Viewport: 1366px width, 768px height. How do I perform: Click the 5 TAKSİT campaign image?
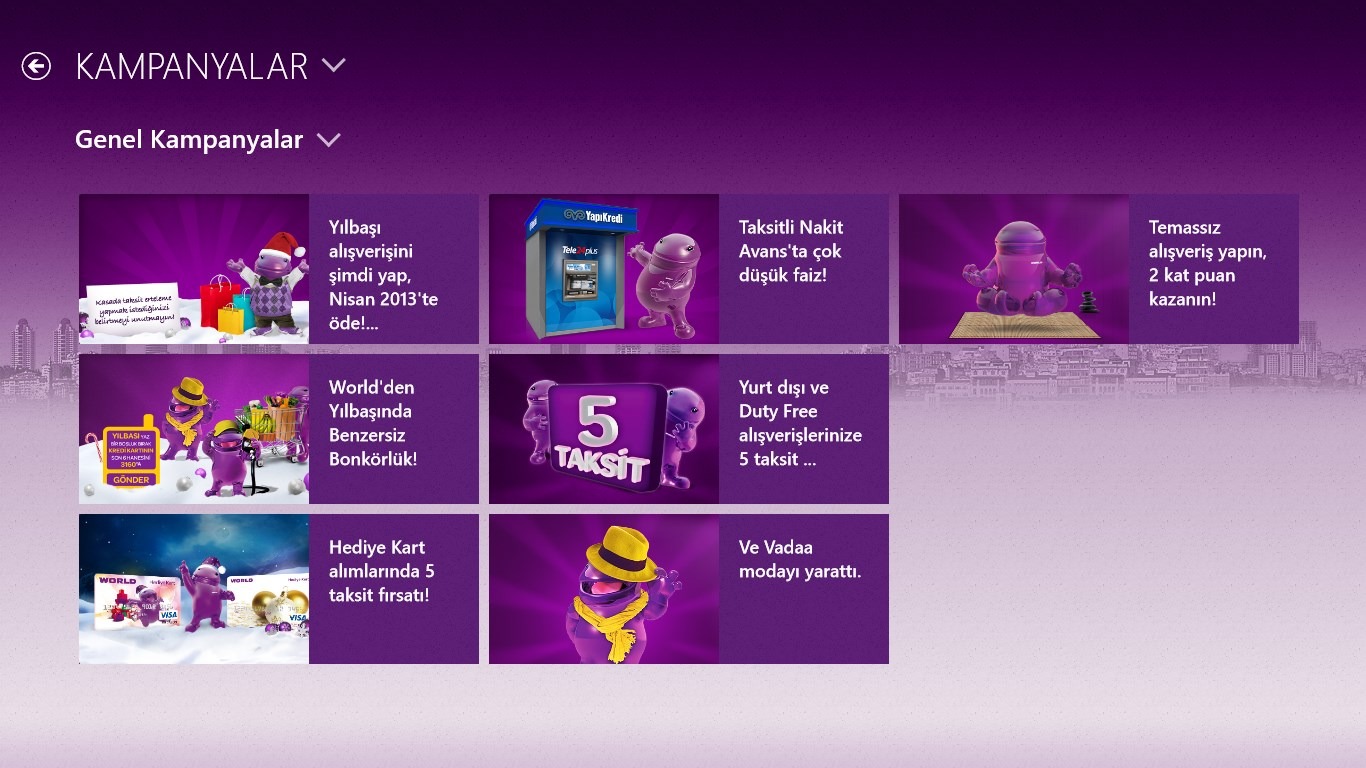[604, 429]
